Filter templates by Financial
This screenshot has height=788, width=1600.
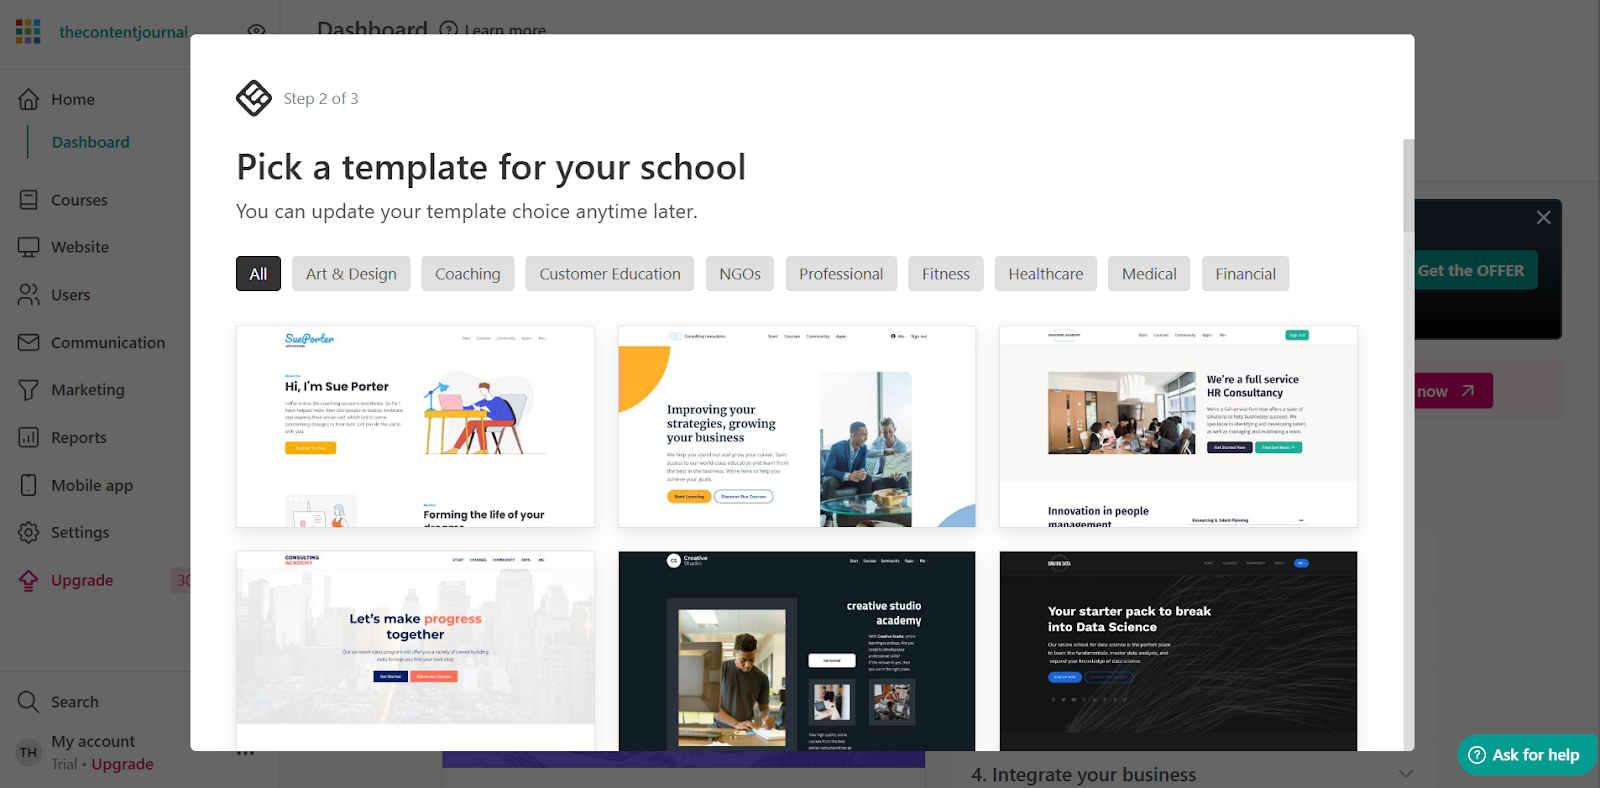[x=1245, y=274]
